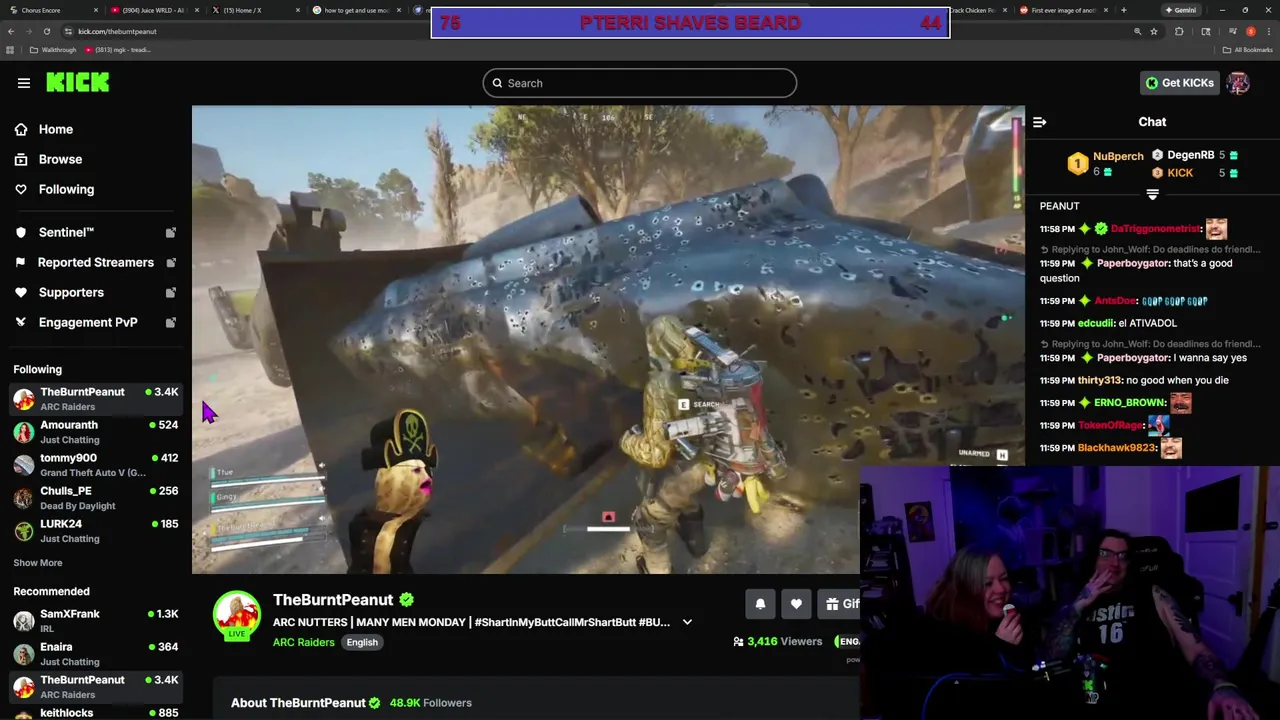Open the hamburger menu beside Kick logo
The width and height of the screenshot is (1280, 720).
24,83
